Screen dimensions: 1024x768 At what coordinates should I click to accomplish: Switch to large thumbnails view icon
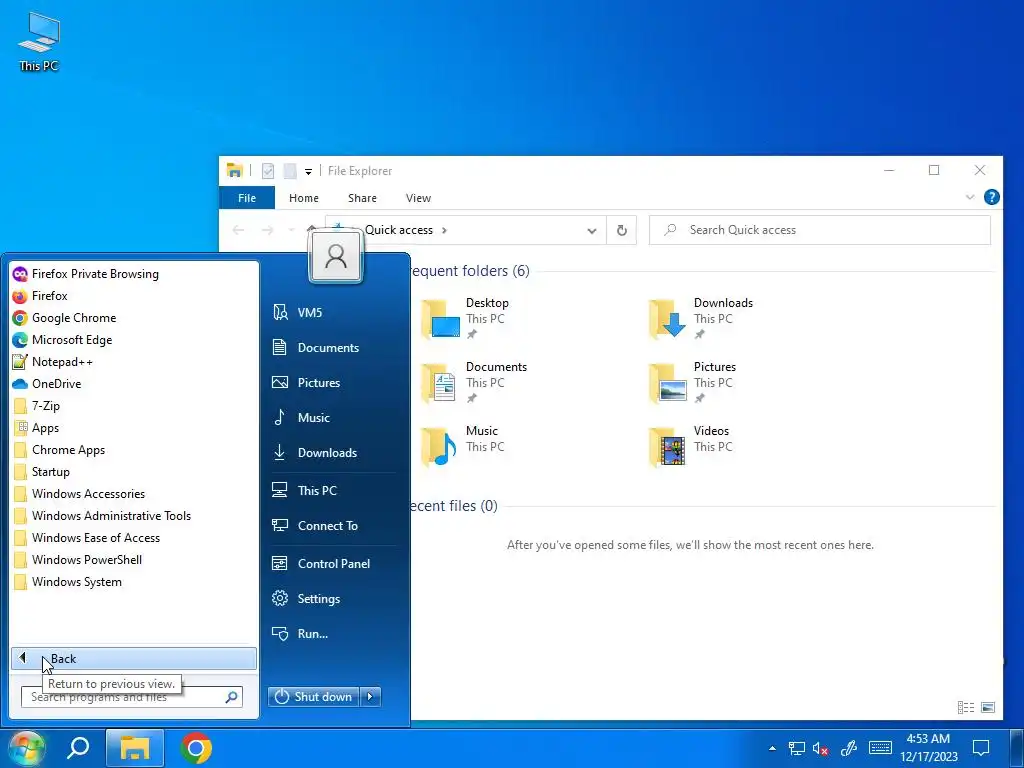pyautogui.click(x=987, y=707)
